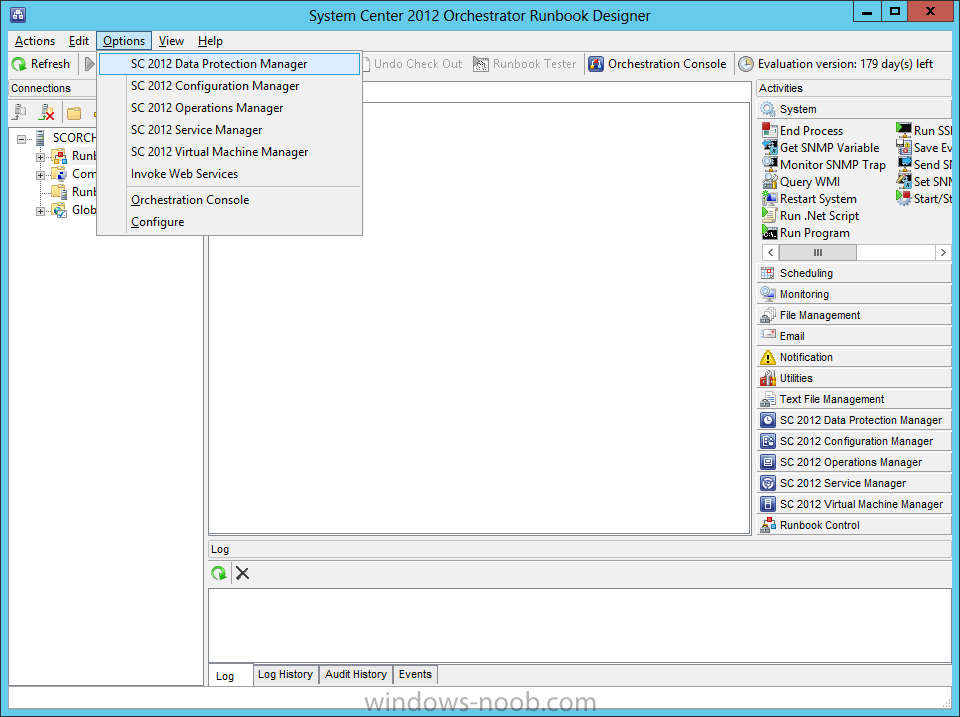Expand the Global Settings tree node

click(x=41, y=210)
